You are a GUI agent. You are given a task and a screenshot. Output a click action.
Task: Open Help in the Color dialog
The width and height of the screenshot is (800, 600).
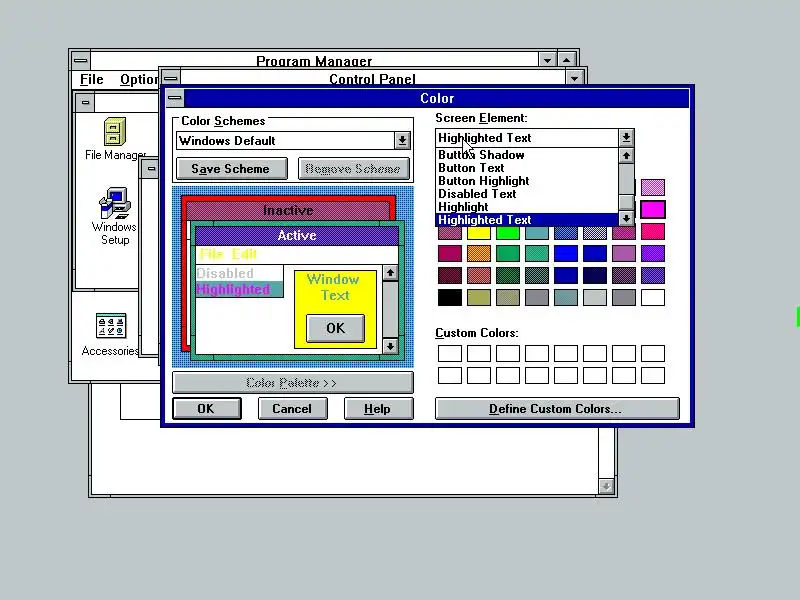pos(378,409)
